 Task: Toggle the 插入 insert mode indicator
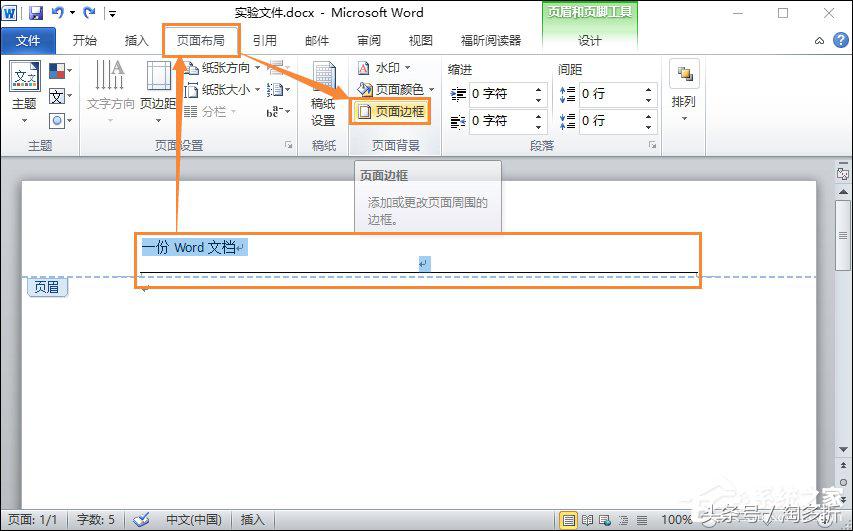(252, 520)
